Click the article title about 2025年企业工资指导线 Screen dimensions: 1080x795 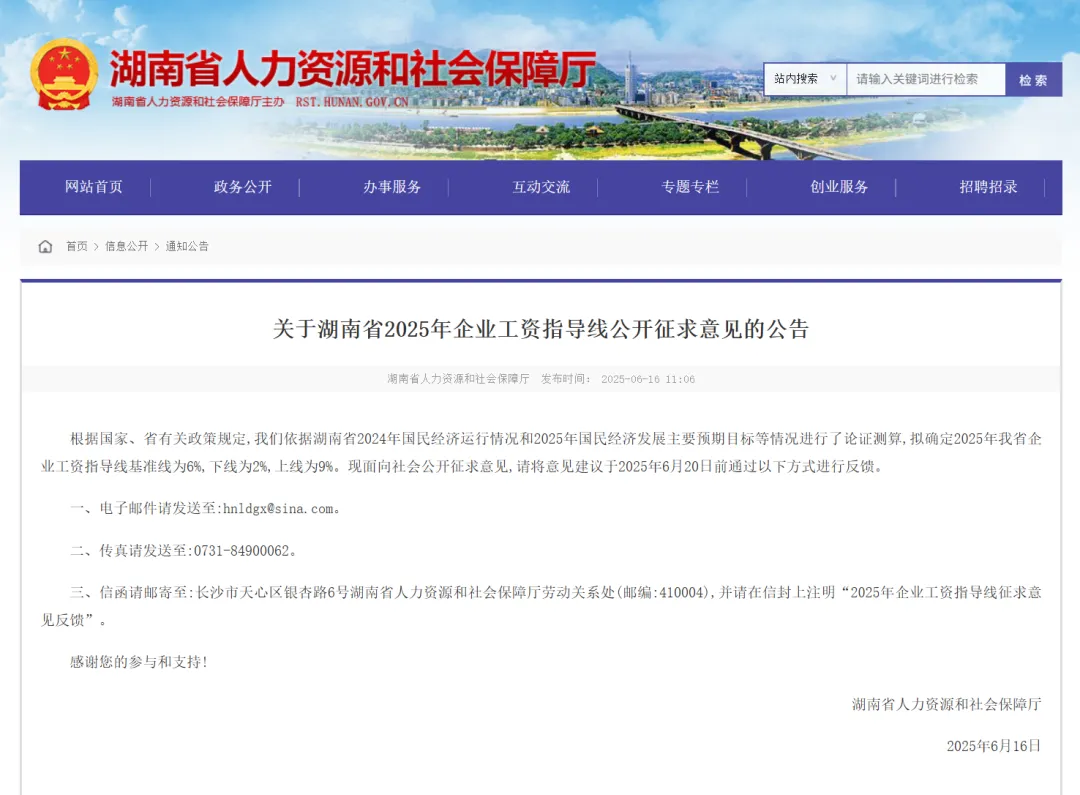click(540, 329)
